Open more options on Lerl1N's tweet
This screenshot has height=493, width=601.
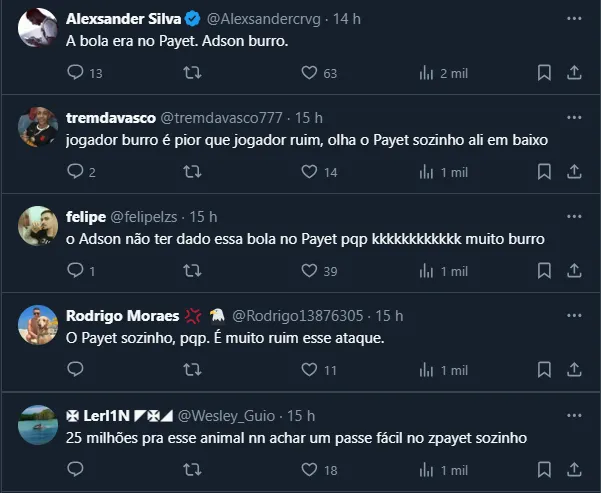[574, 415]
